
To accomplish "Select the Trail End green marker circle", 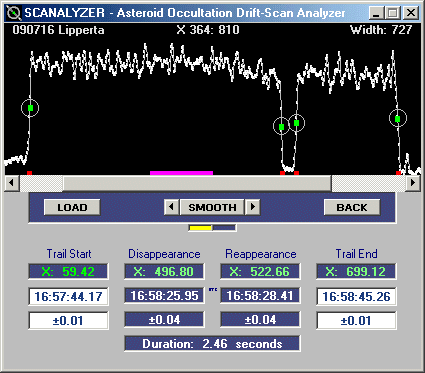I will point(398,118).
